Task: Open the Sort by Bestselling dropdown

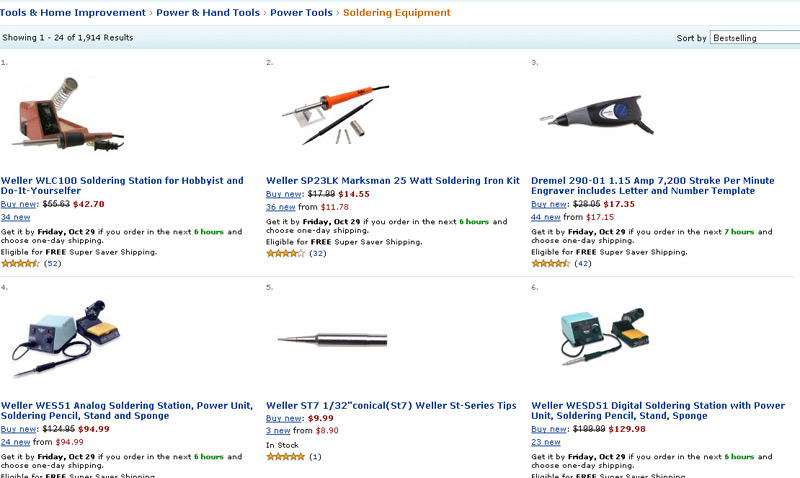Action: tap(754, 38)
